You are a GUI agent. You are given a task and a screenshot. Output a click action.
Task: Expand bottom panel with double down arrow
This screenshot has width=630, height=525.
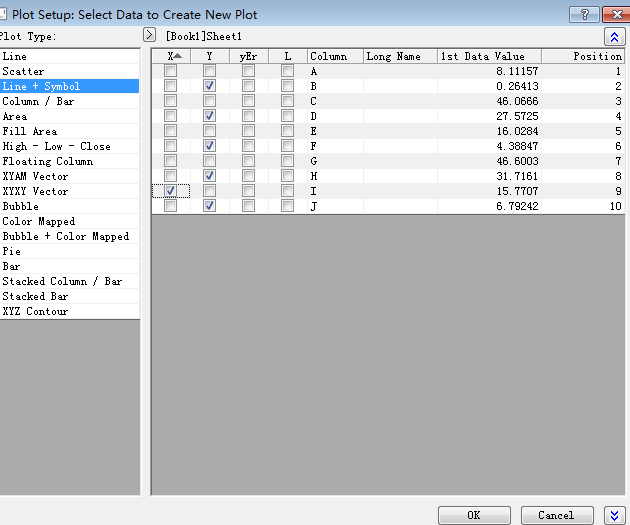point(614,515)
